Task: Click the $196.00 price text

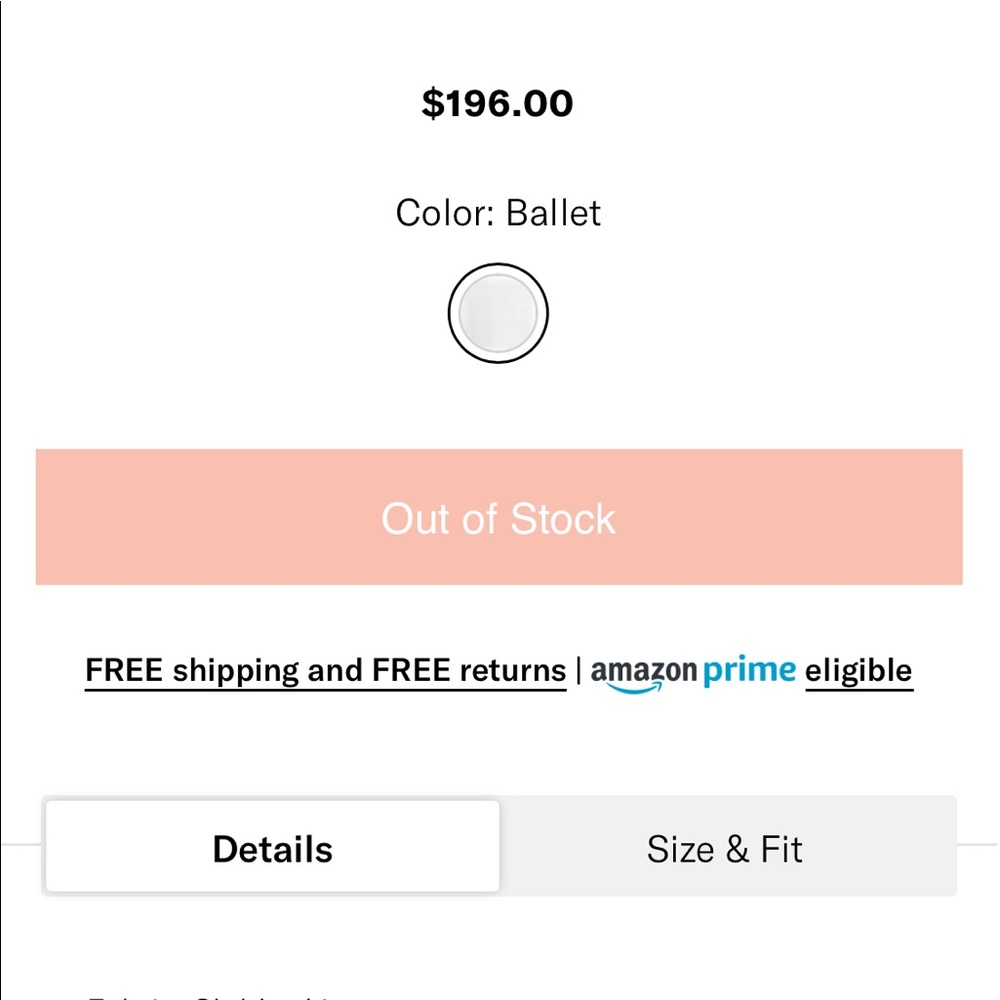Action: click(497, 103)
